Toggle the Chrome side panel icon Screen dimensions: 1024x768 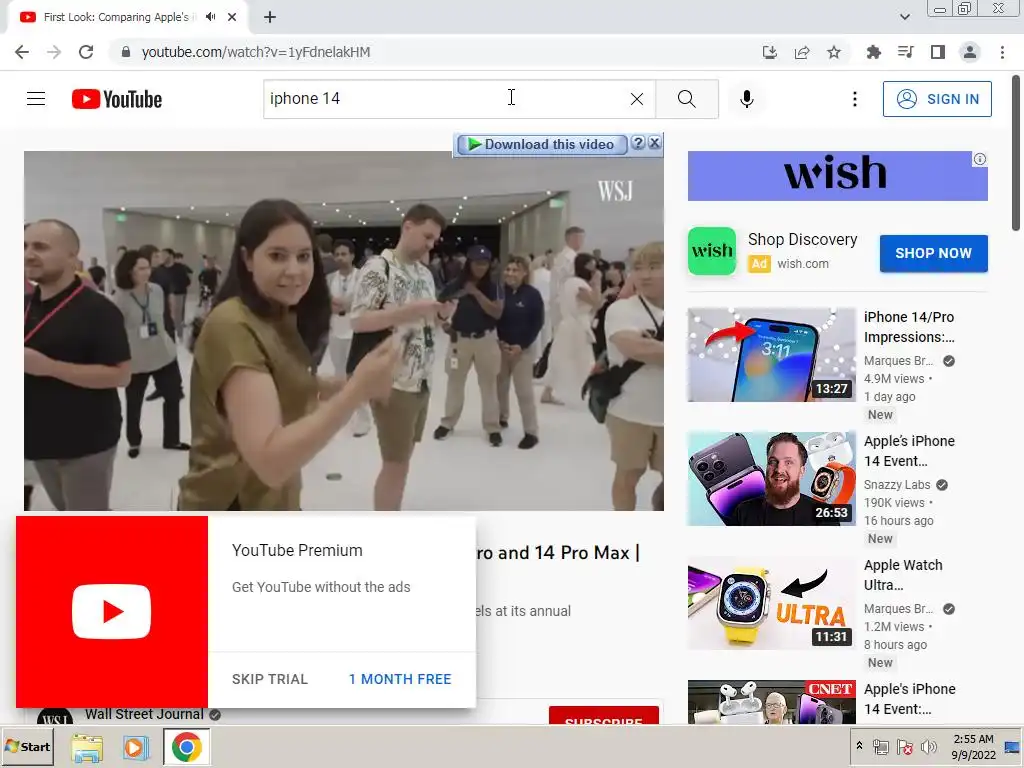coord(938,52)
